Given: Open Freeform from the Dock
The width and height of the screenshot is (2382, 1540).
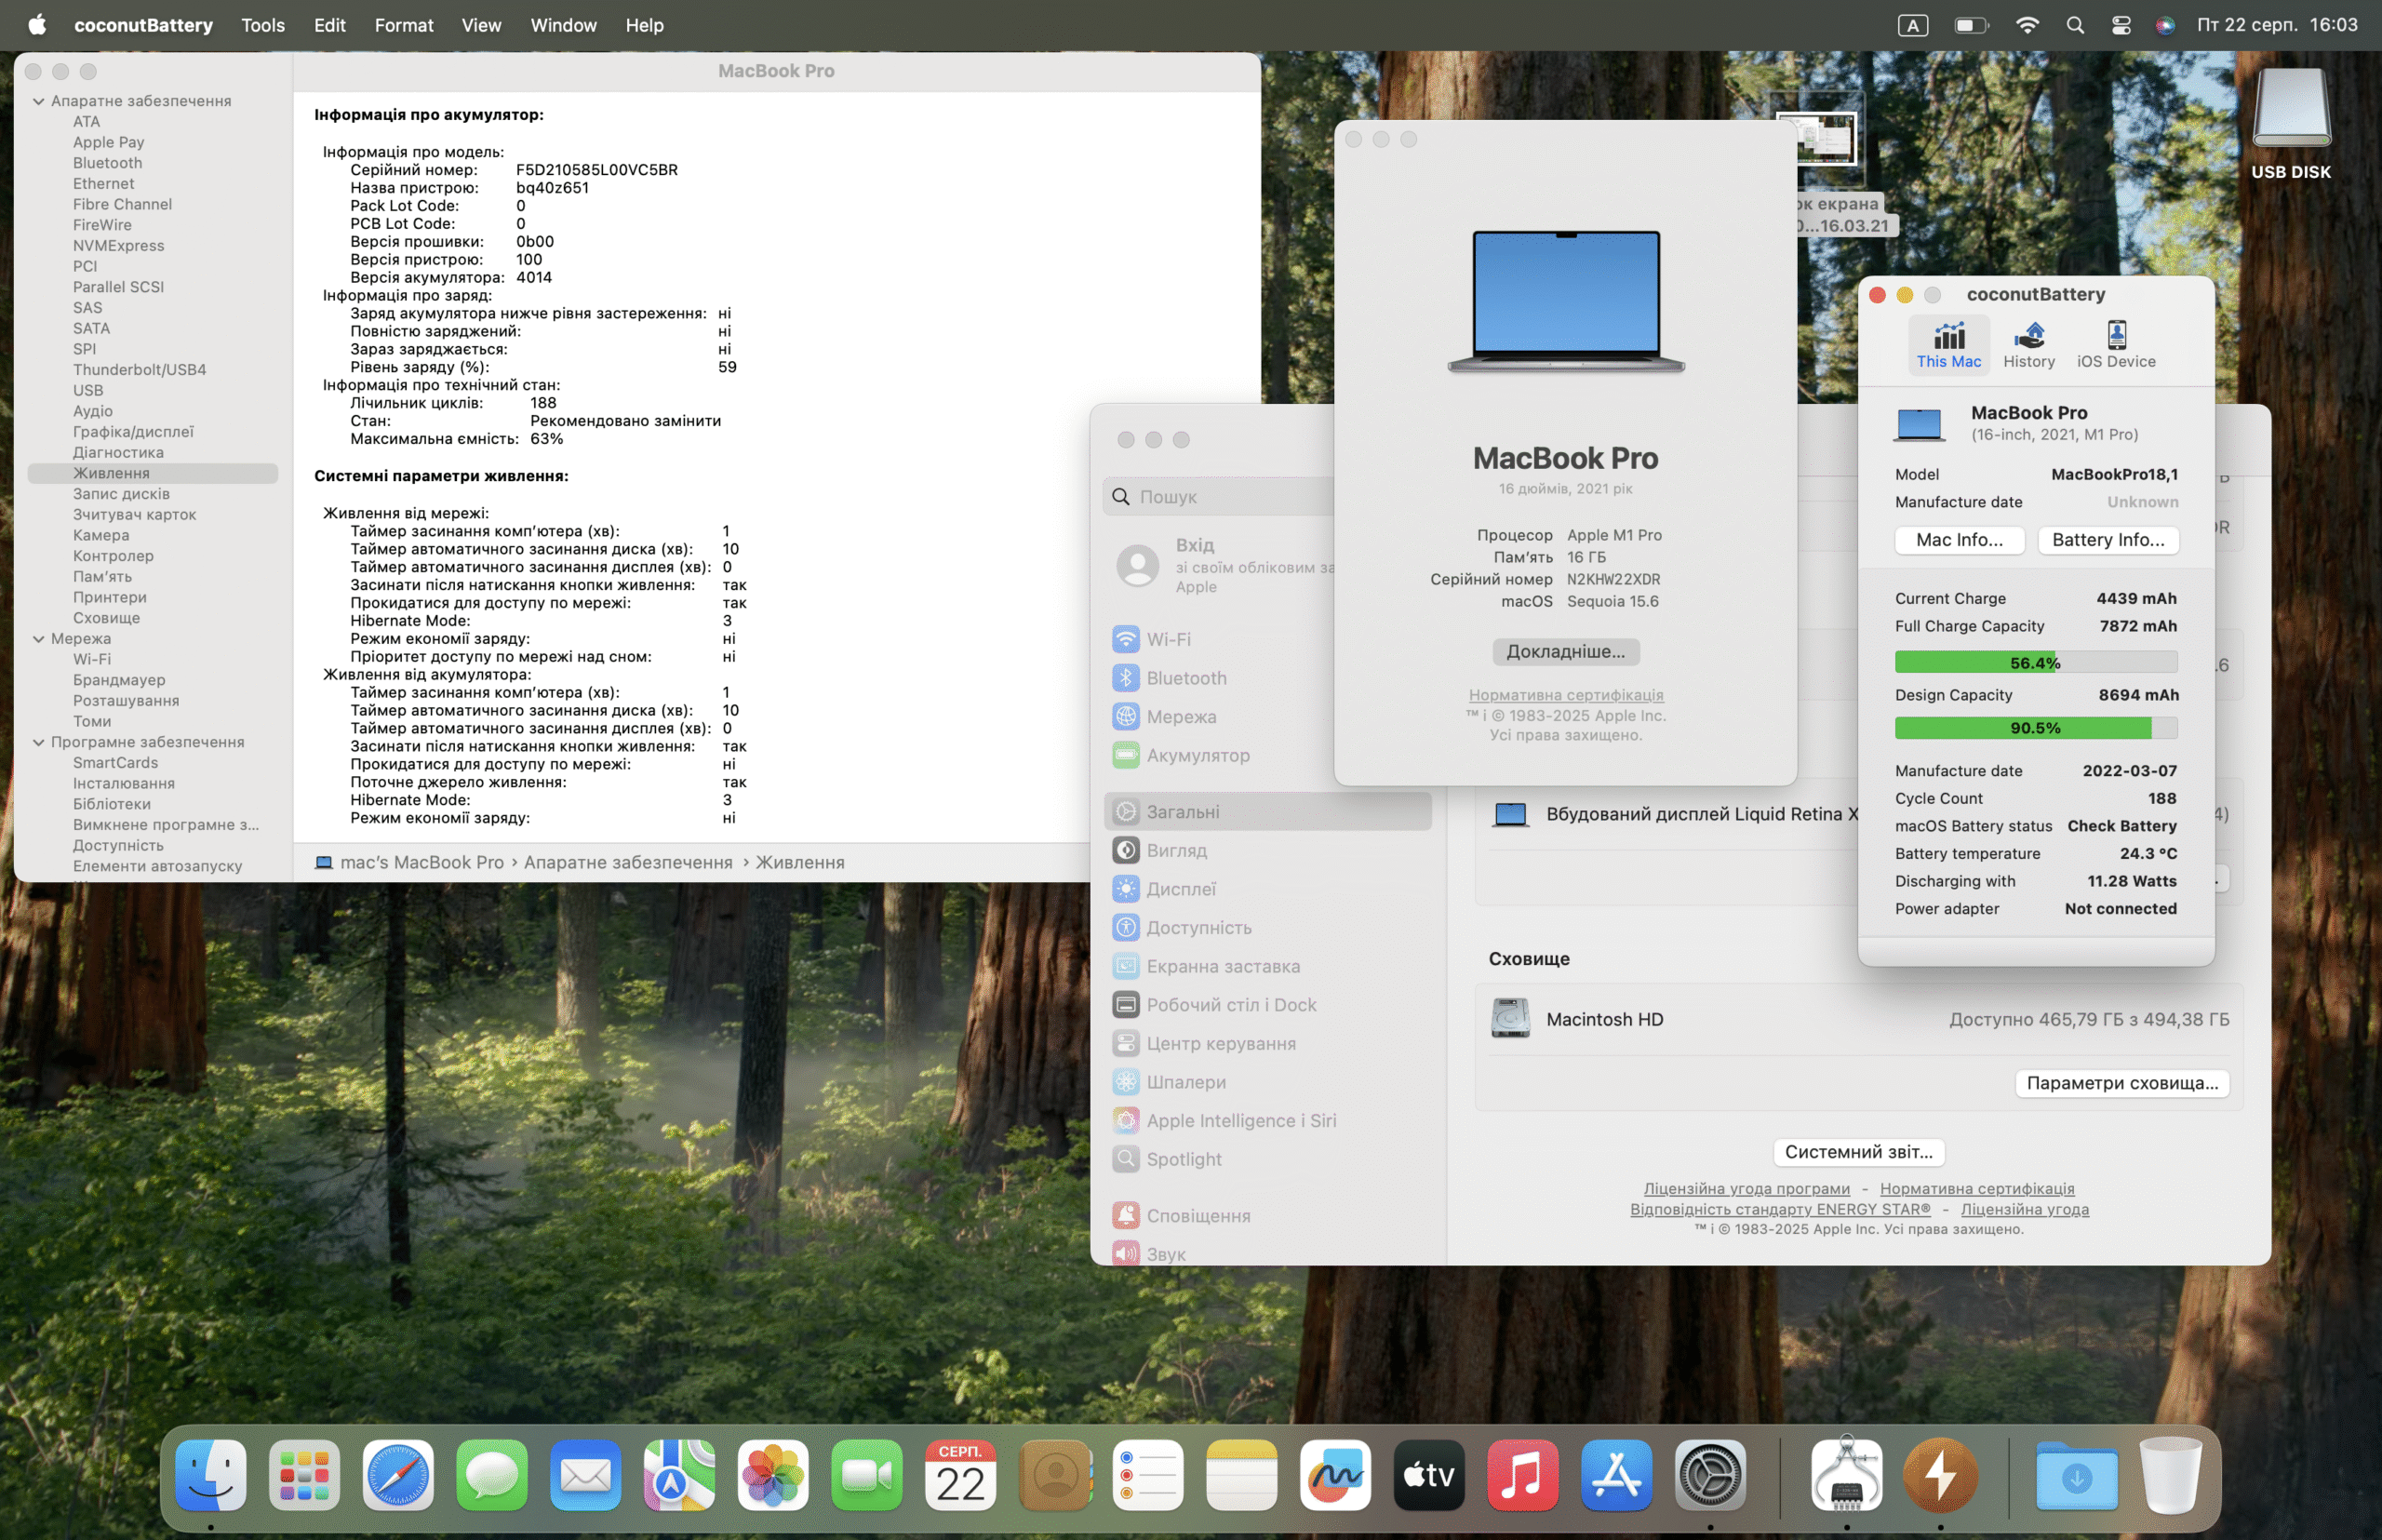Looking at the screenshot, I should coord(1335,1475).
